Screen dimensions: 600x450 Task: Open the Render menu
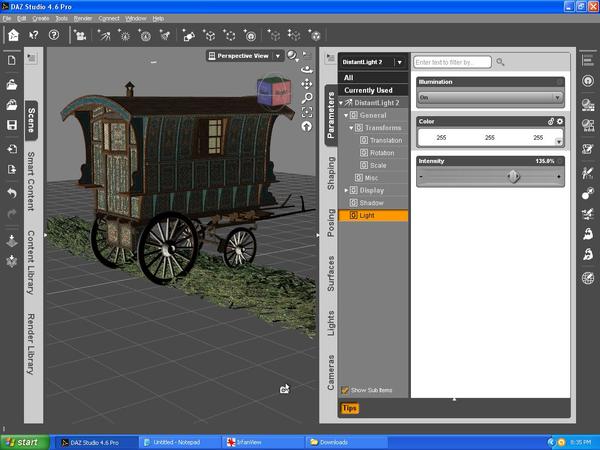(x=83, y=18)
